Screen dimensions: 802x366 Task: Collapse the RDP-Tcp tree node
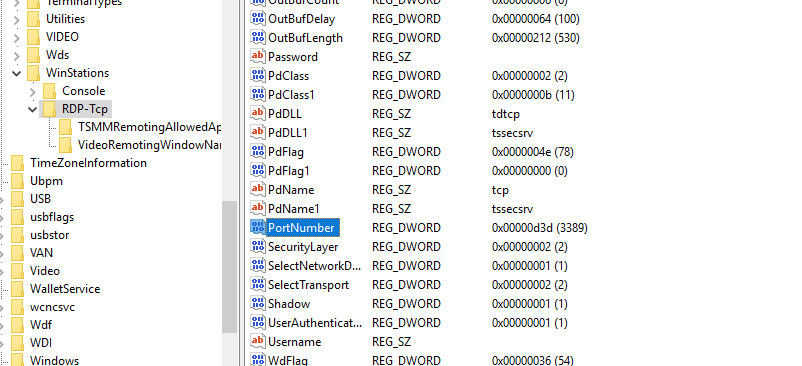pyautogui.click(x=32, y=109)
